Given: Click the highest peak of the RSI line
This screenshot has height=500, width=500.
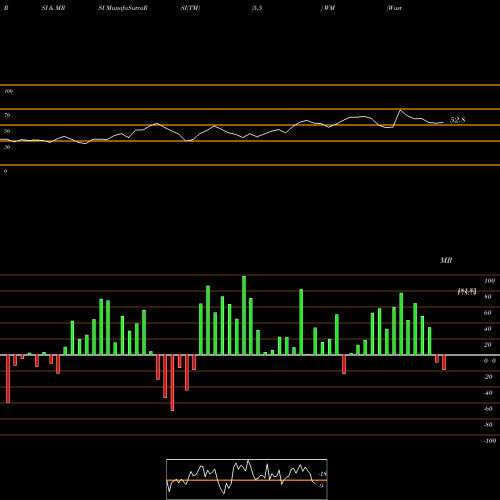Looking at the screenshot, I should pyautogui.click(x=400, y=110).
